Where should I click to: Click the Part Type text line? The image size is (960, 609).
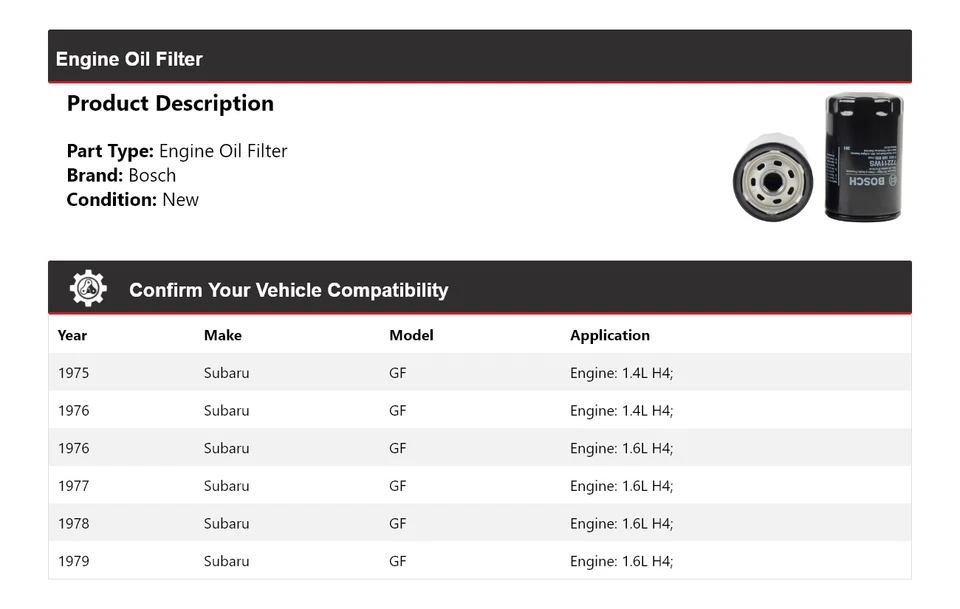click(x=177, y=151)
